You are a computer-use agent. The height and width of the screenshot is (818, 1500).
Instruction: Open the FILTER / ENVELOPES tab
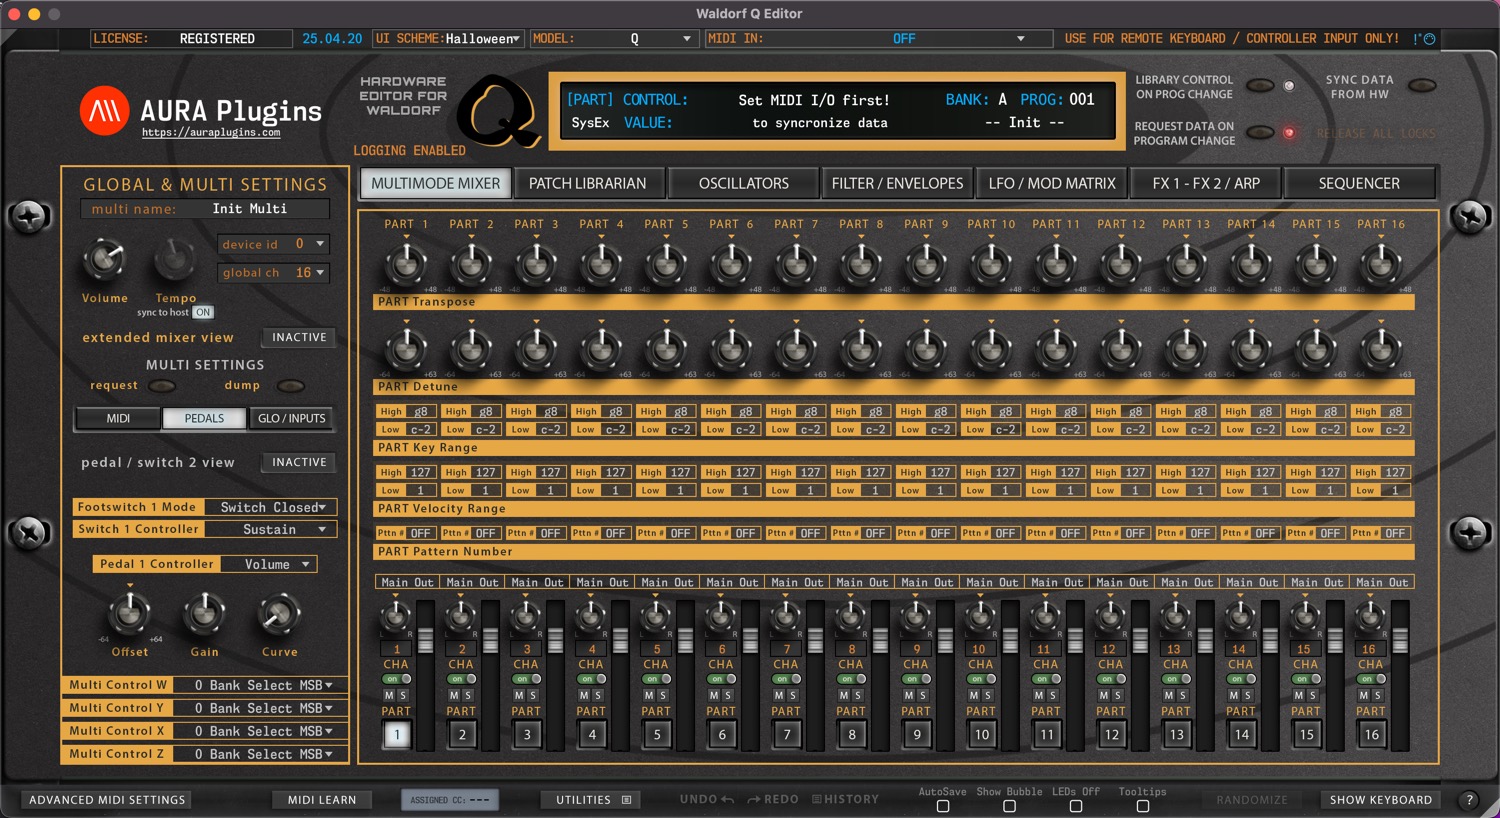pos(898,183)
